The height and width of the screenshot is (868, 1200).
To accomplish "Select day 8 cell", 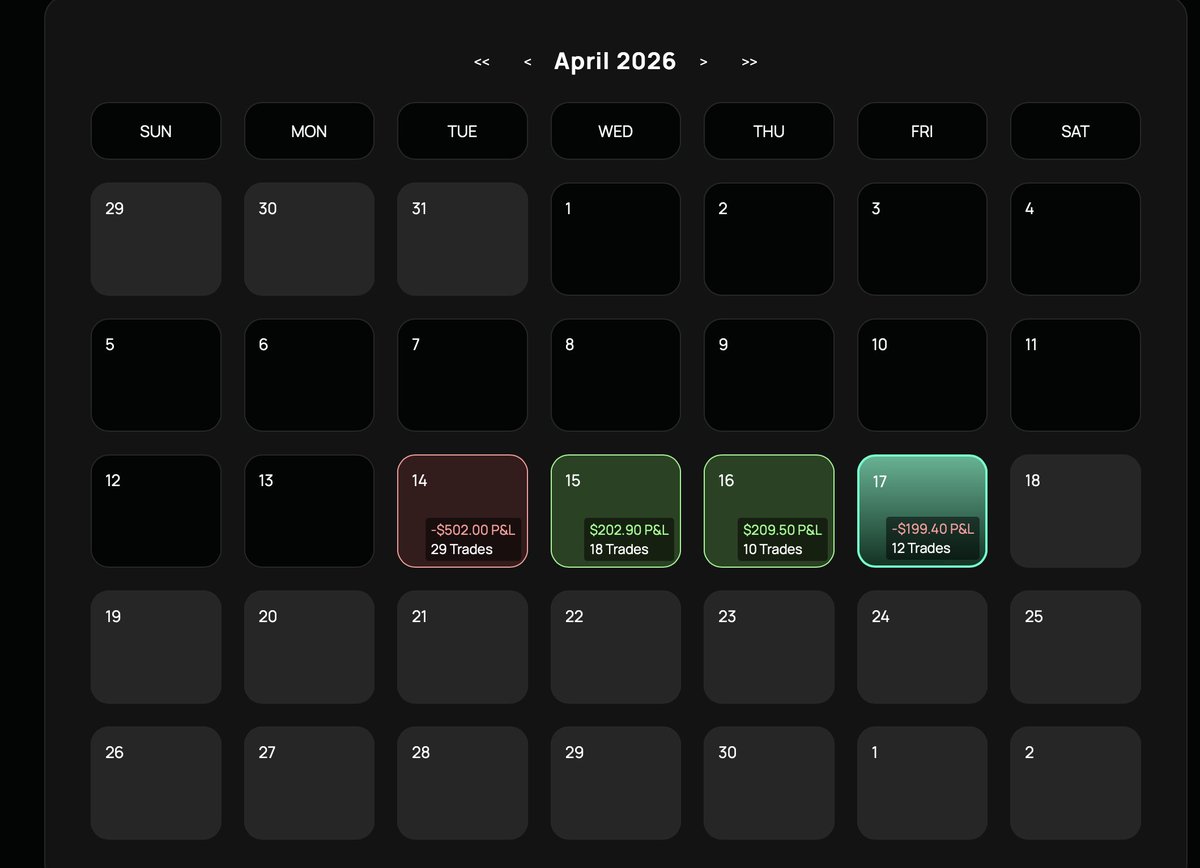I will tap(616, 375).
